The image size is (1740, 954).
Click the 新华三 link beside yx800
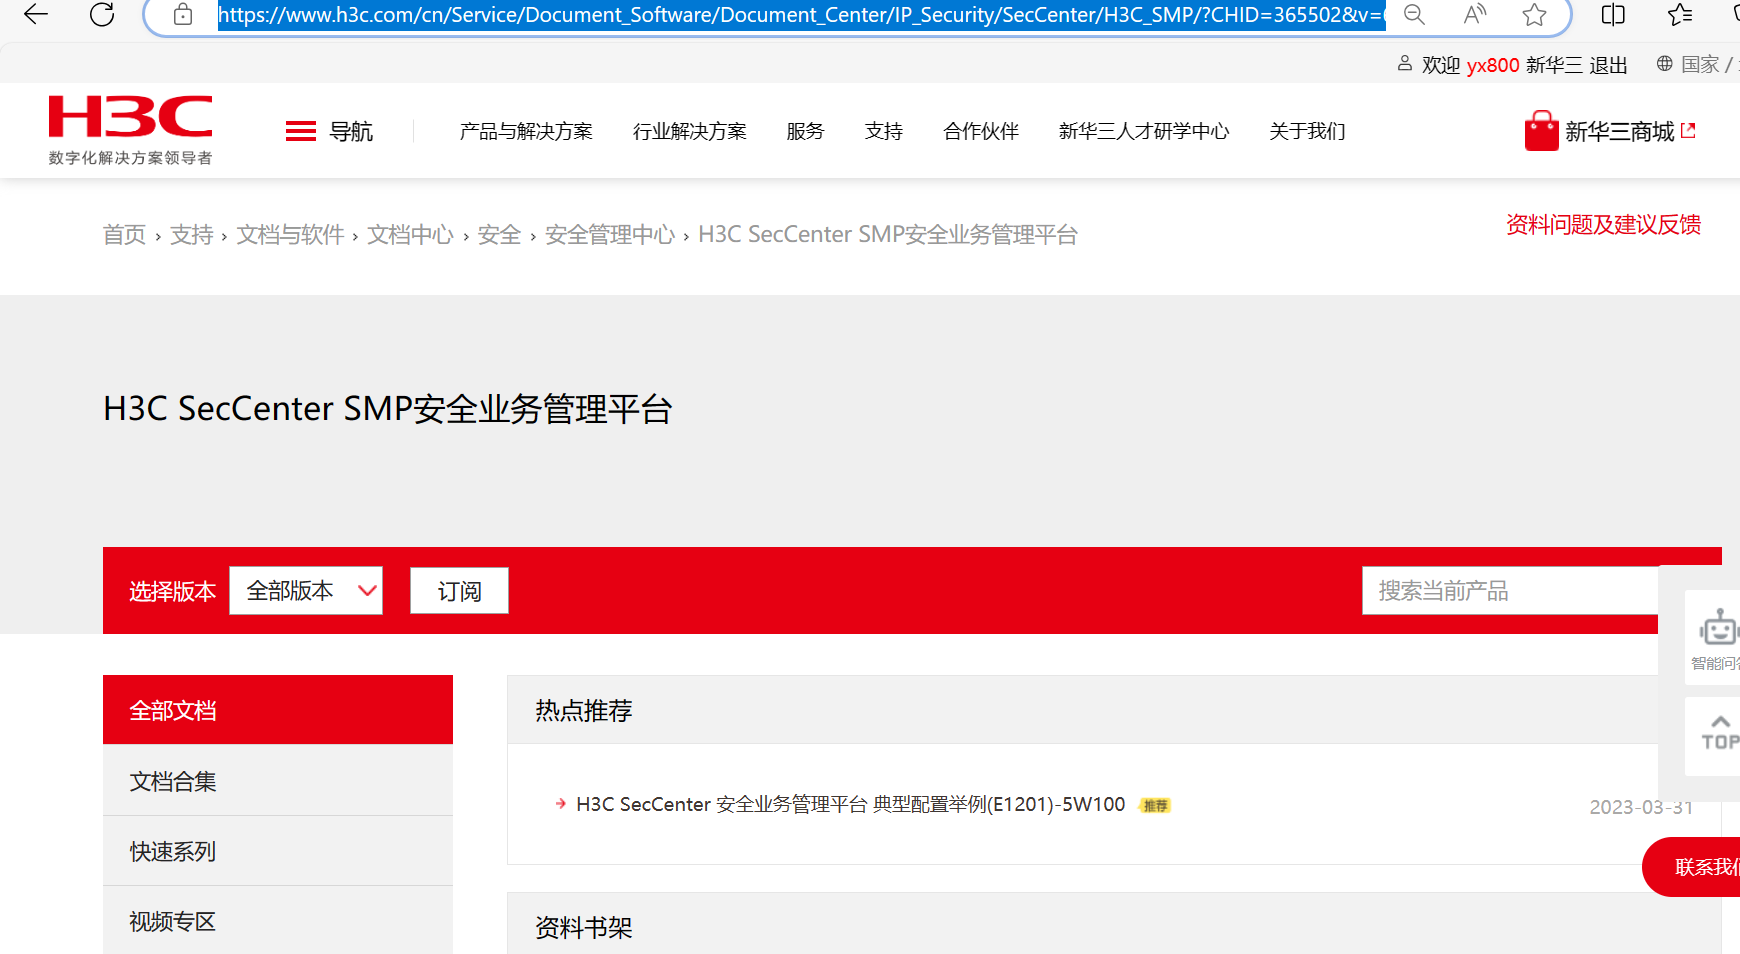tap(1554, 65)
